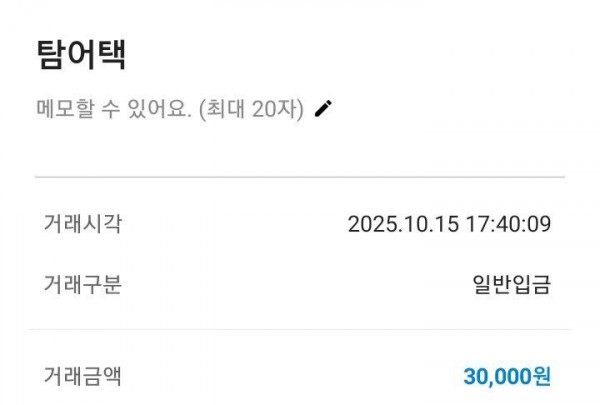The image size is (600, 405).
Task: Select the "거래구분" label
Action: tap(82, 285)
